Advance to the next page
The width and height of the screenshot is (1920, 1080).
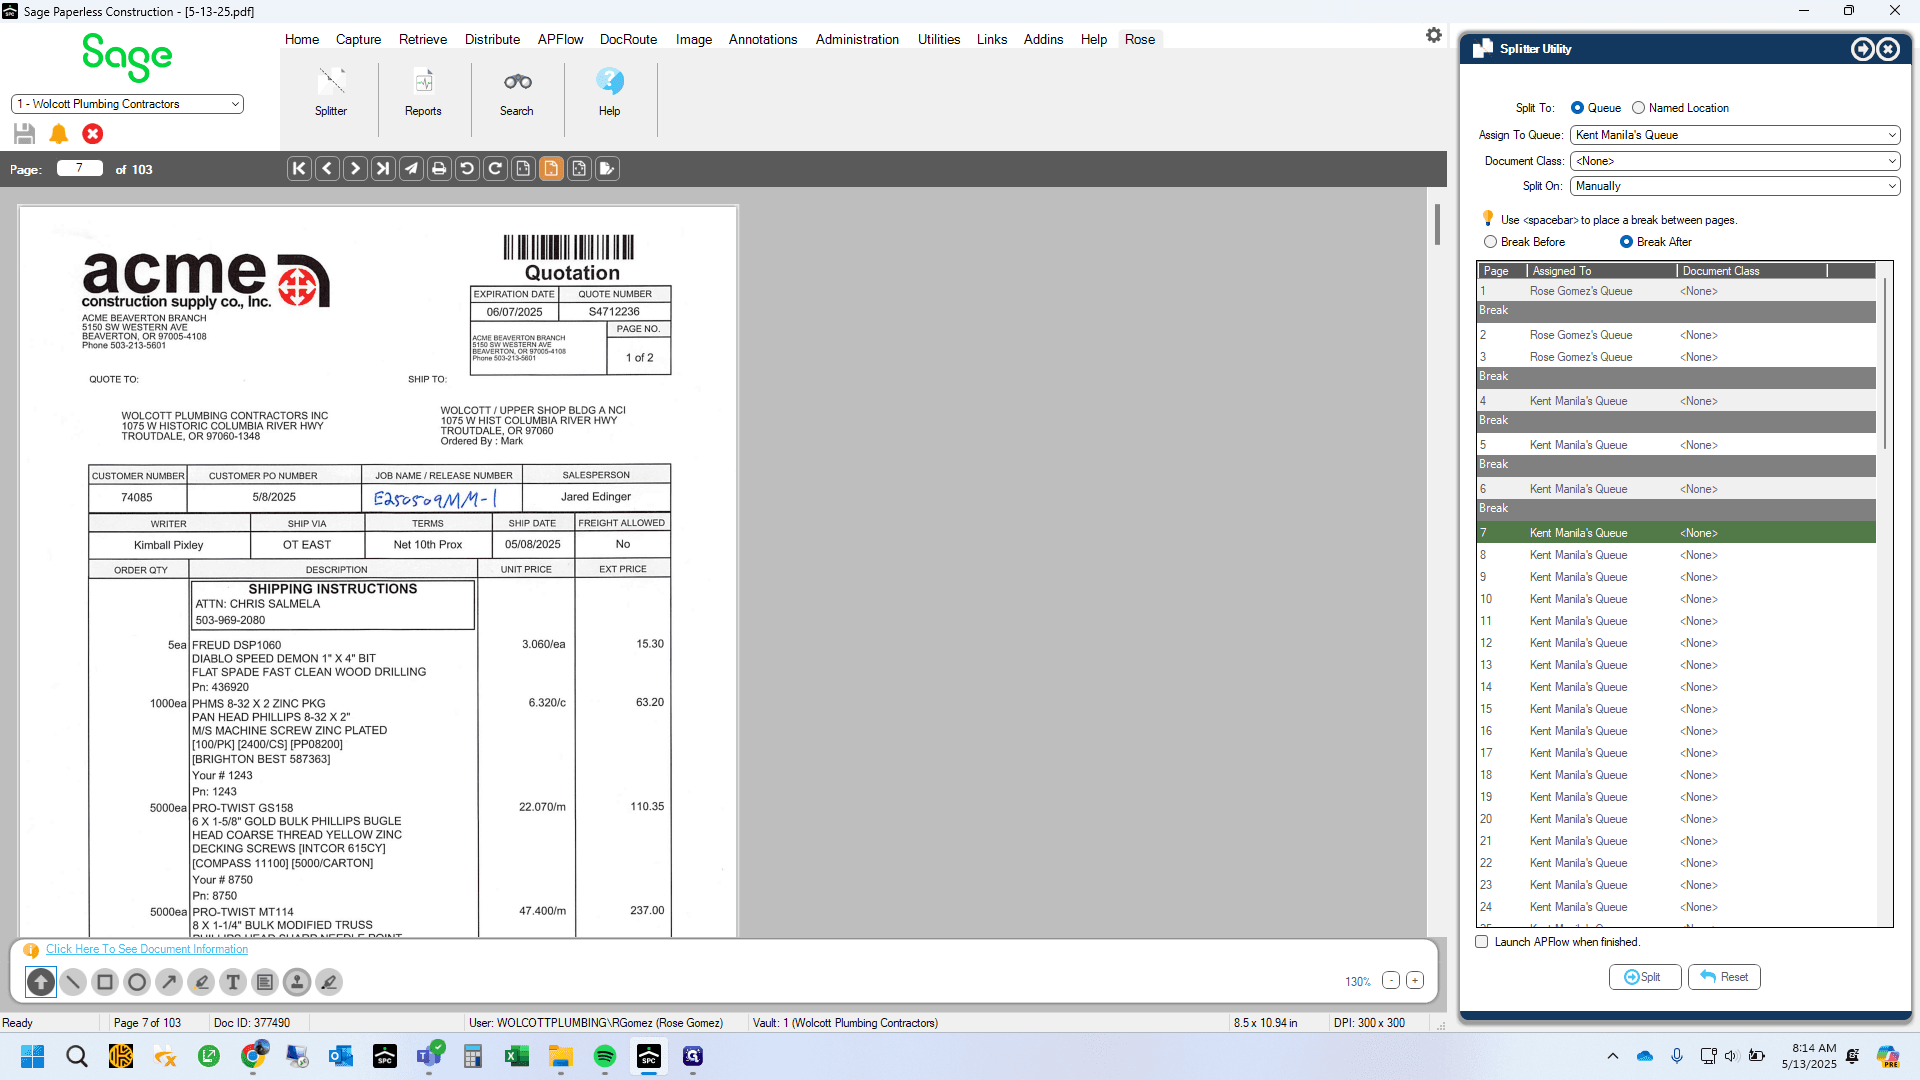[355, 169]
